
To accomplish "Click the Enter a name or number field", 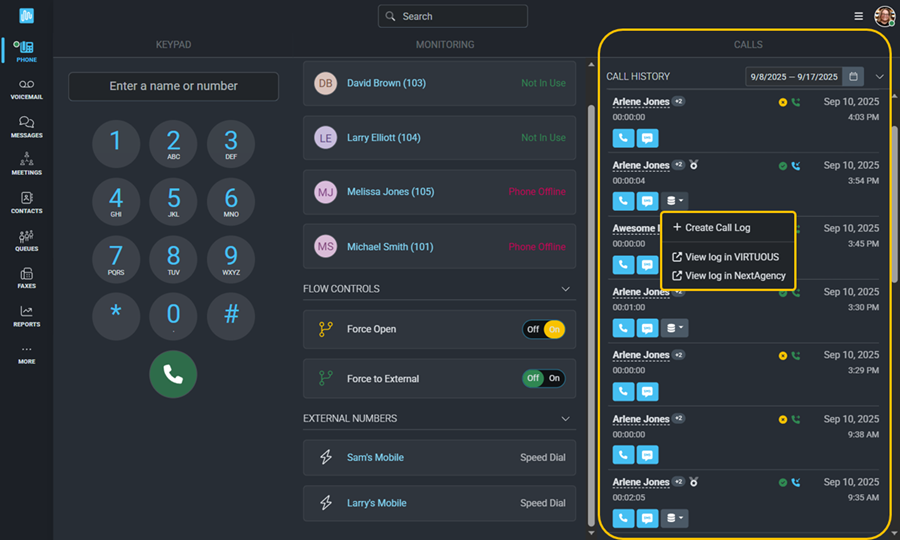I will 173,86.
